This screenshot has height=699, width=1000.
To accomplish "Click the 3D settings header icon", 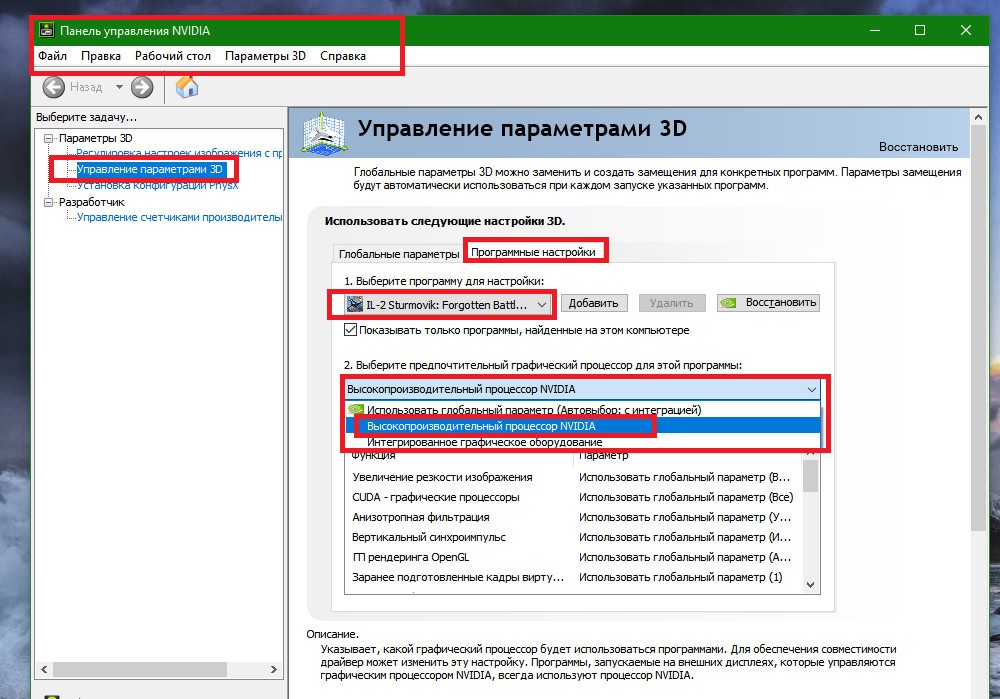I will click(325, 133).
